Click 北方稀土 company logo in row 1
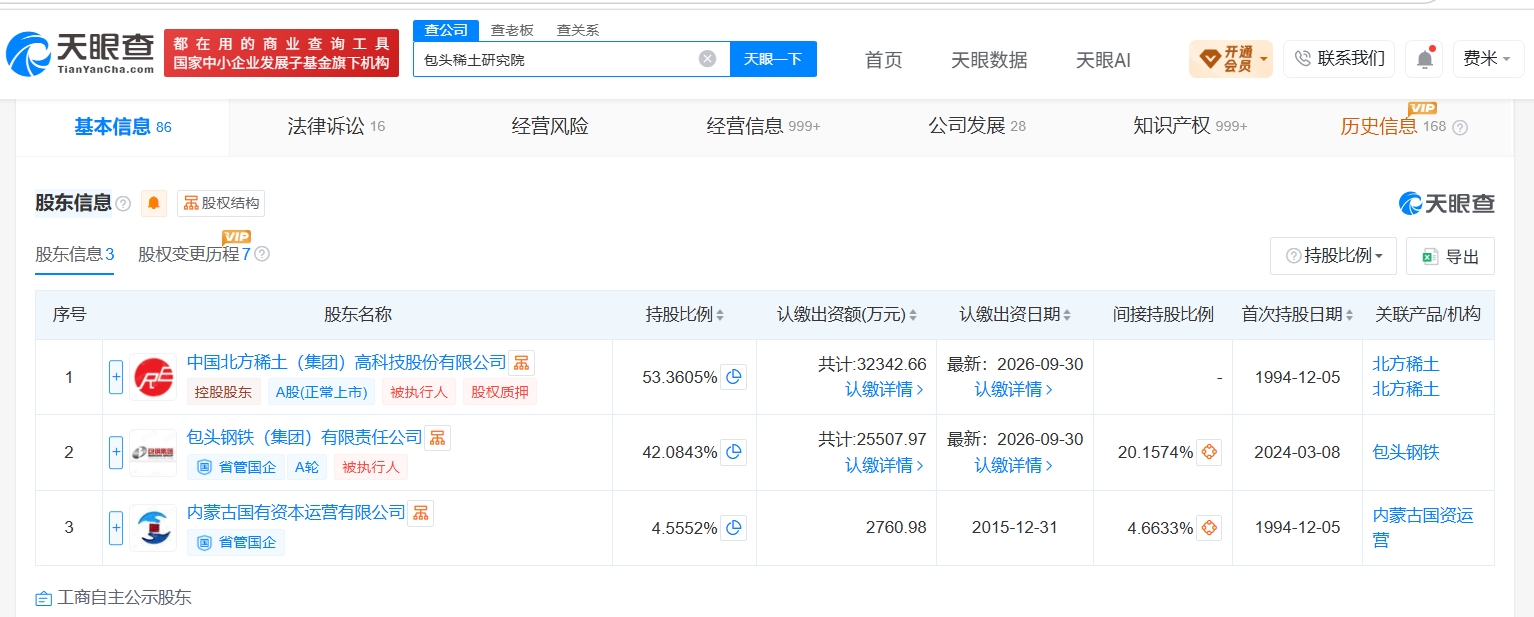 [153, 377]
